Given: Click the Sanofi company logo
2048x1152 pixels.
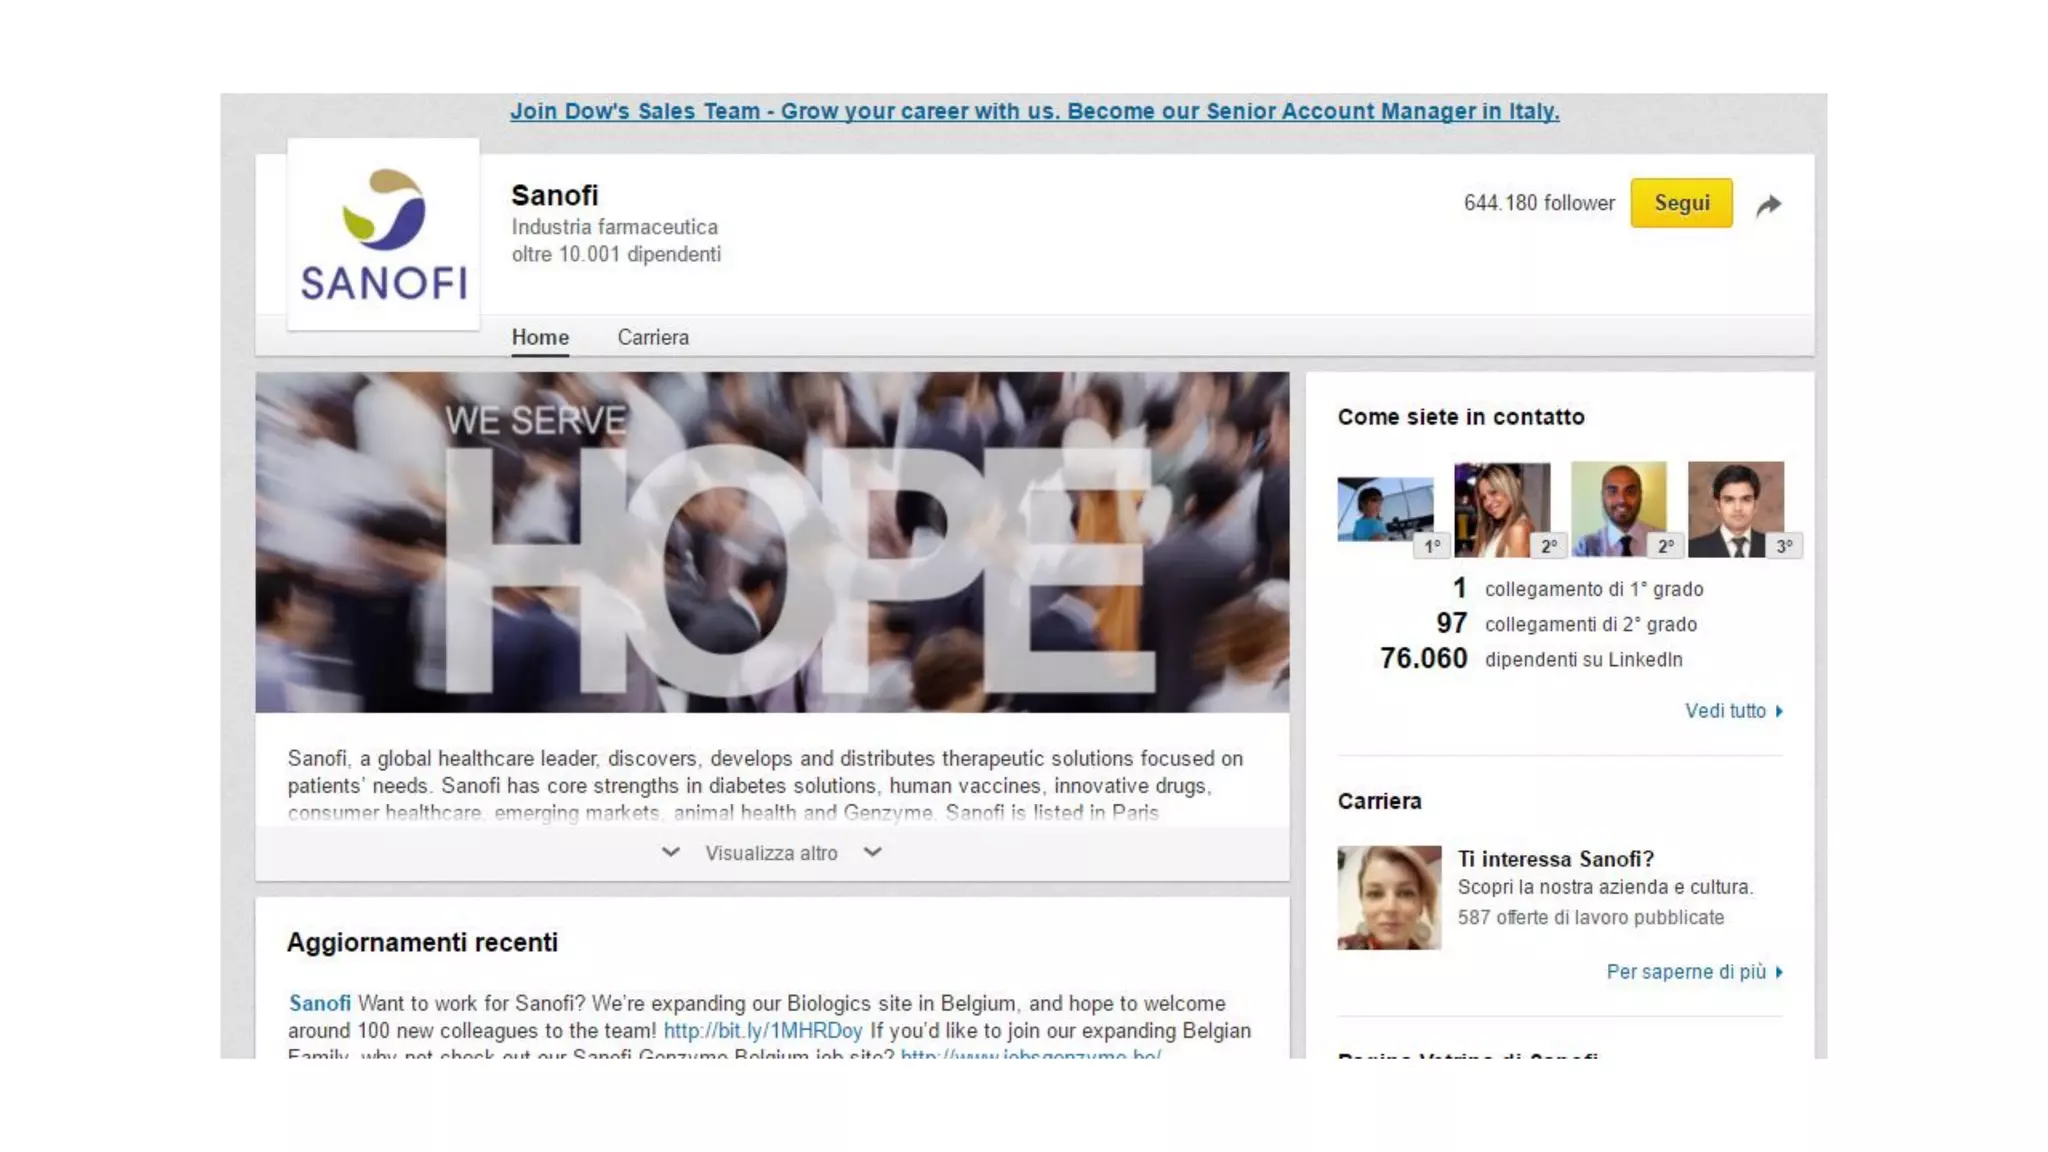Looking at the screenshot, I should [x=384, y=235].
